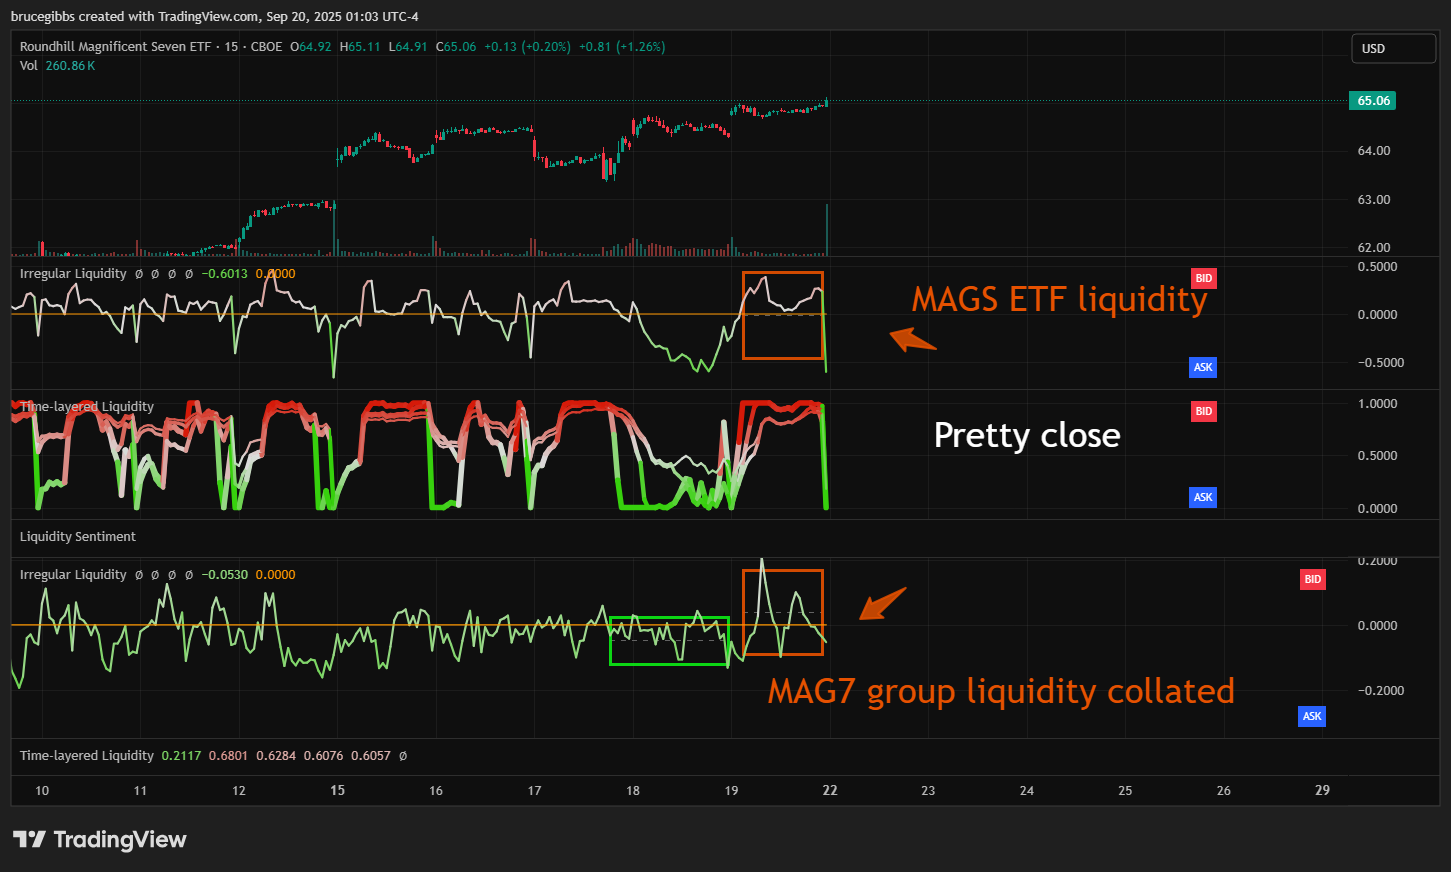Select the MAG7 group liquidity collated text label
The image size is (1451, 872).
pos(1001,692)
